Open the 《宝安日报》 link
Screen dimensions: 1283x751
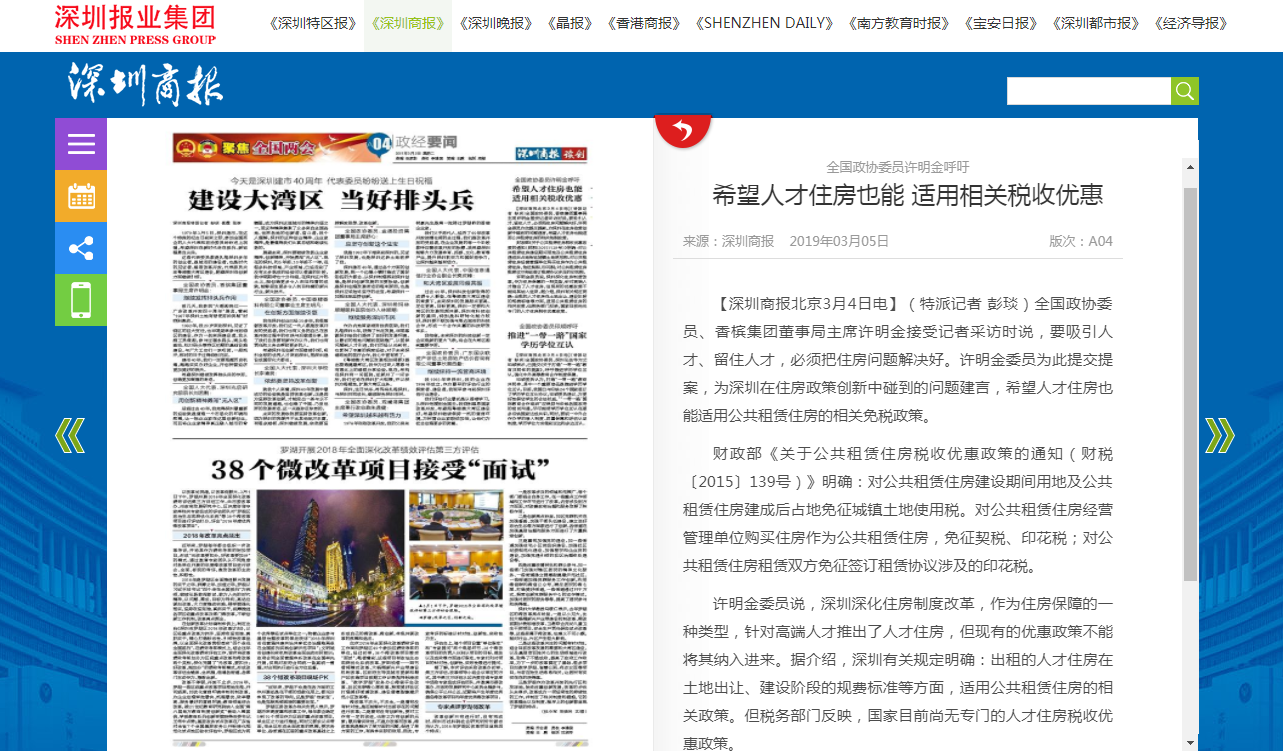(1001, 24)
